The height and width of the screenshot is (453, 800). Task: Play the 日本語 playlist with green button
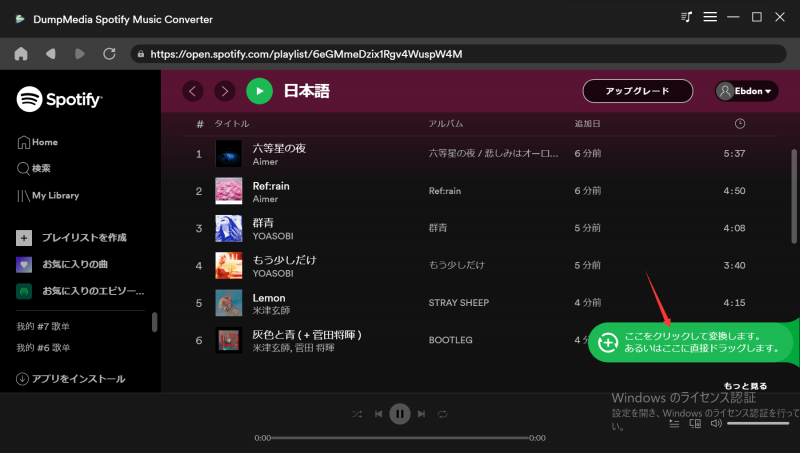259,91
